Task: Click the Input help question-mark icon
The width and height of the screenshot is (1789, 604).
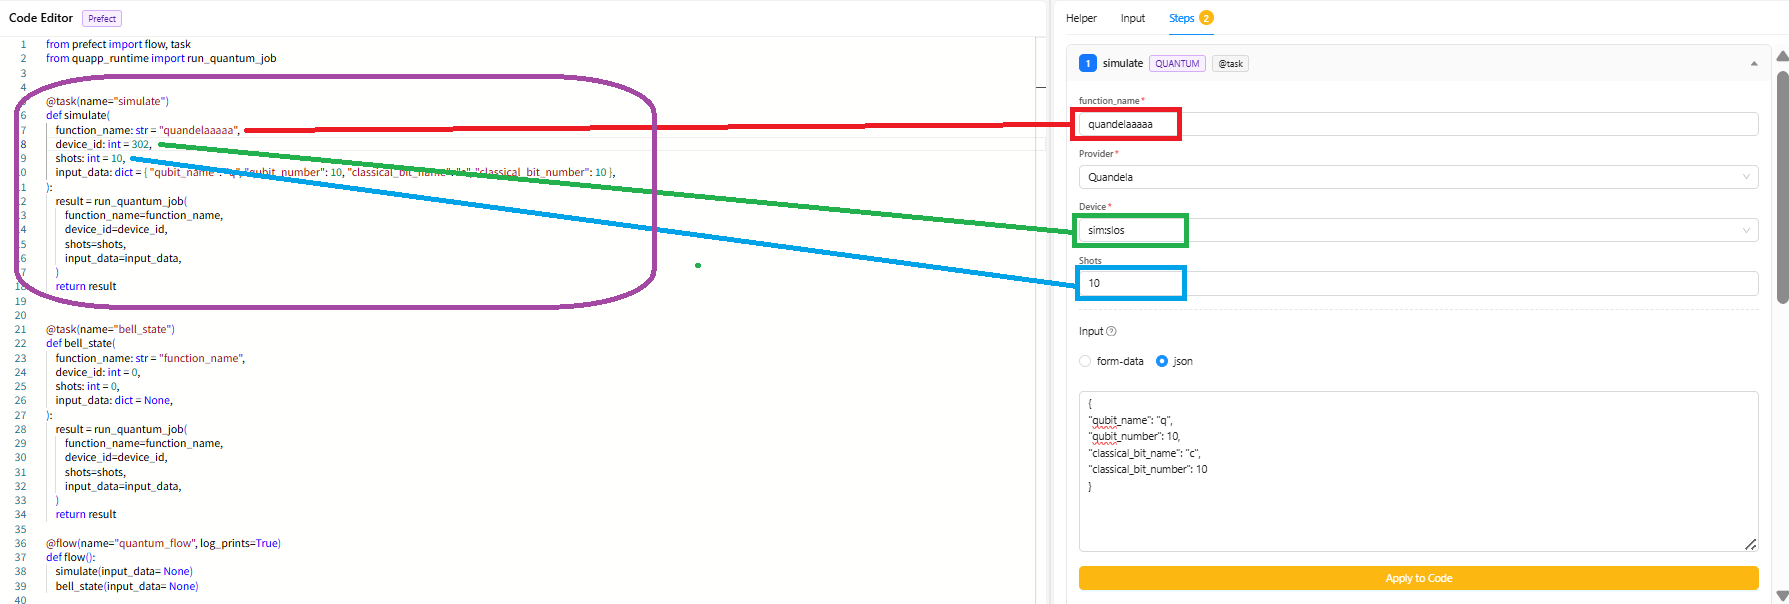Action: [1111, 331]
